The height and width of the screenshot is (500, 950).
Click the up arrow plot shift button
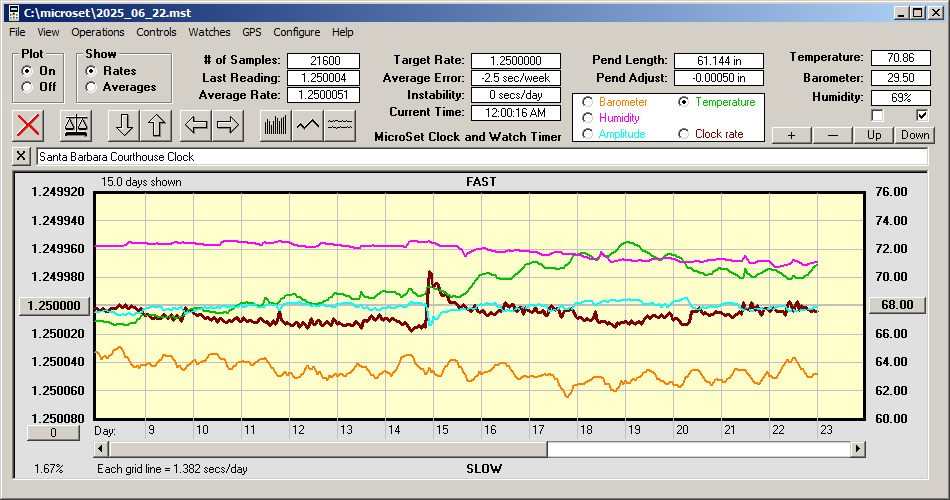point(156,125)
